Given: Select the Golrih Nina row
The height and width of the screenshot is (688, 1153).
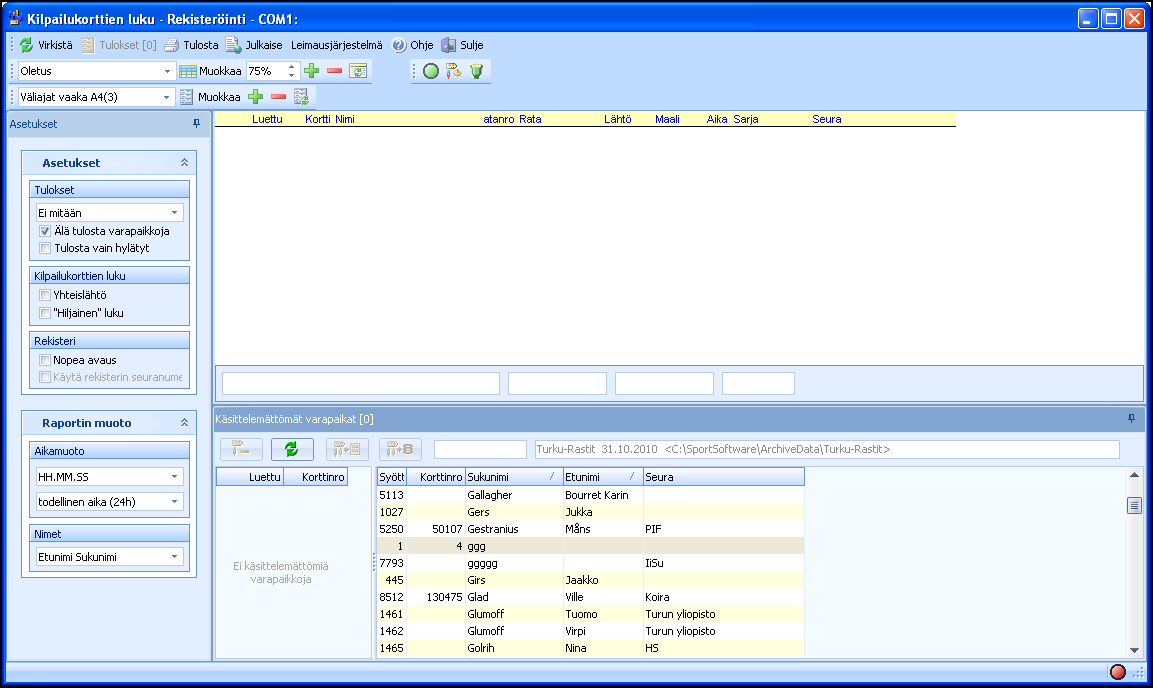Looking at the screenshot, I should pyautogui.click(x=590, y=648).
